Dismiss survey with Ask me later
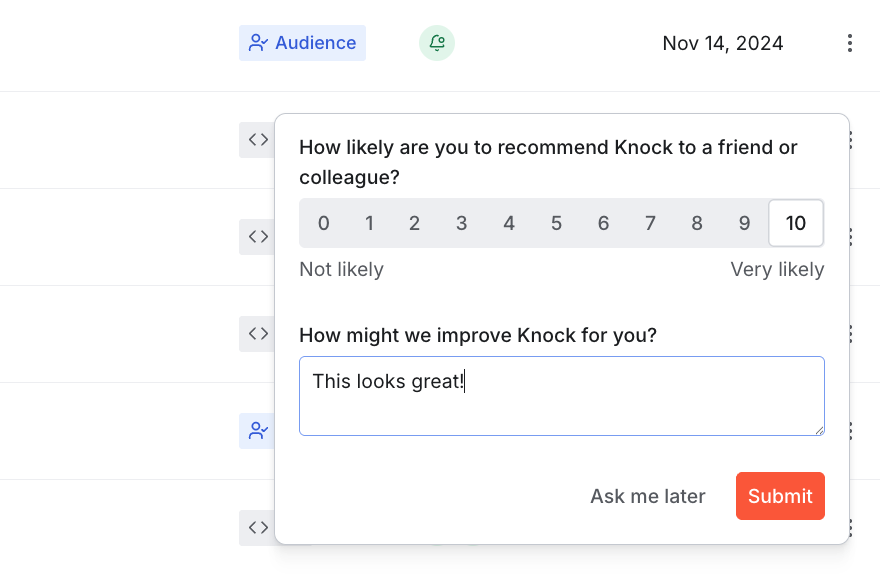This screenshot has height=575, width=880. 648,496
